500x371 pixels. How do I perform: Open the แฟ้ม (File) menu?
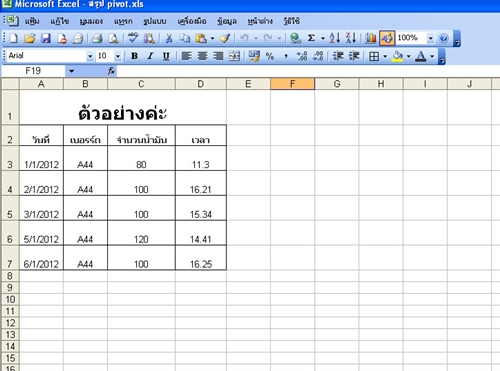[x=32, y=21]
